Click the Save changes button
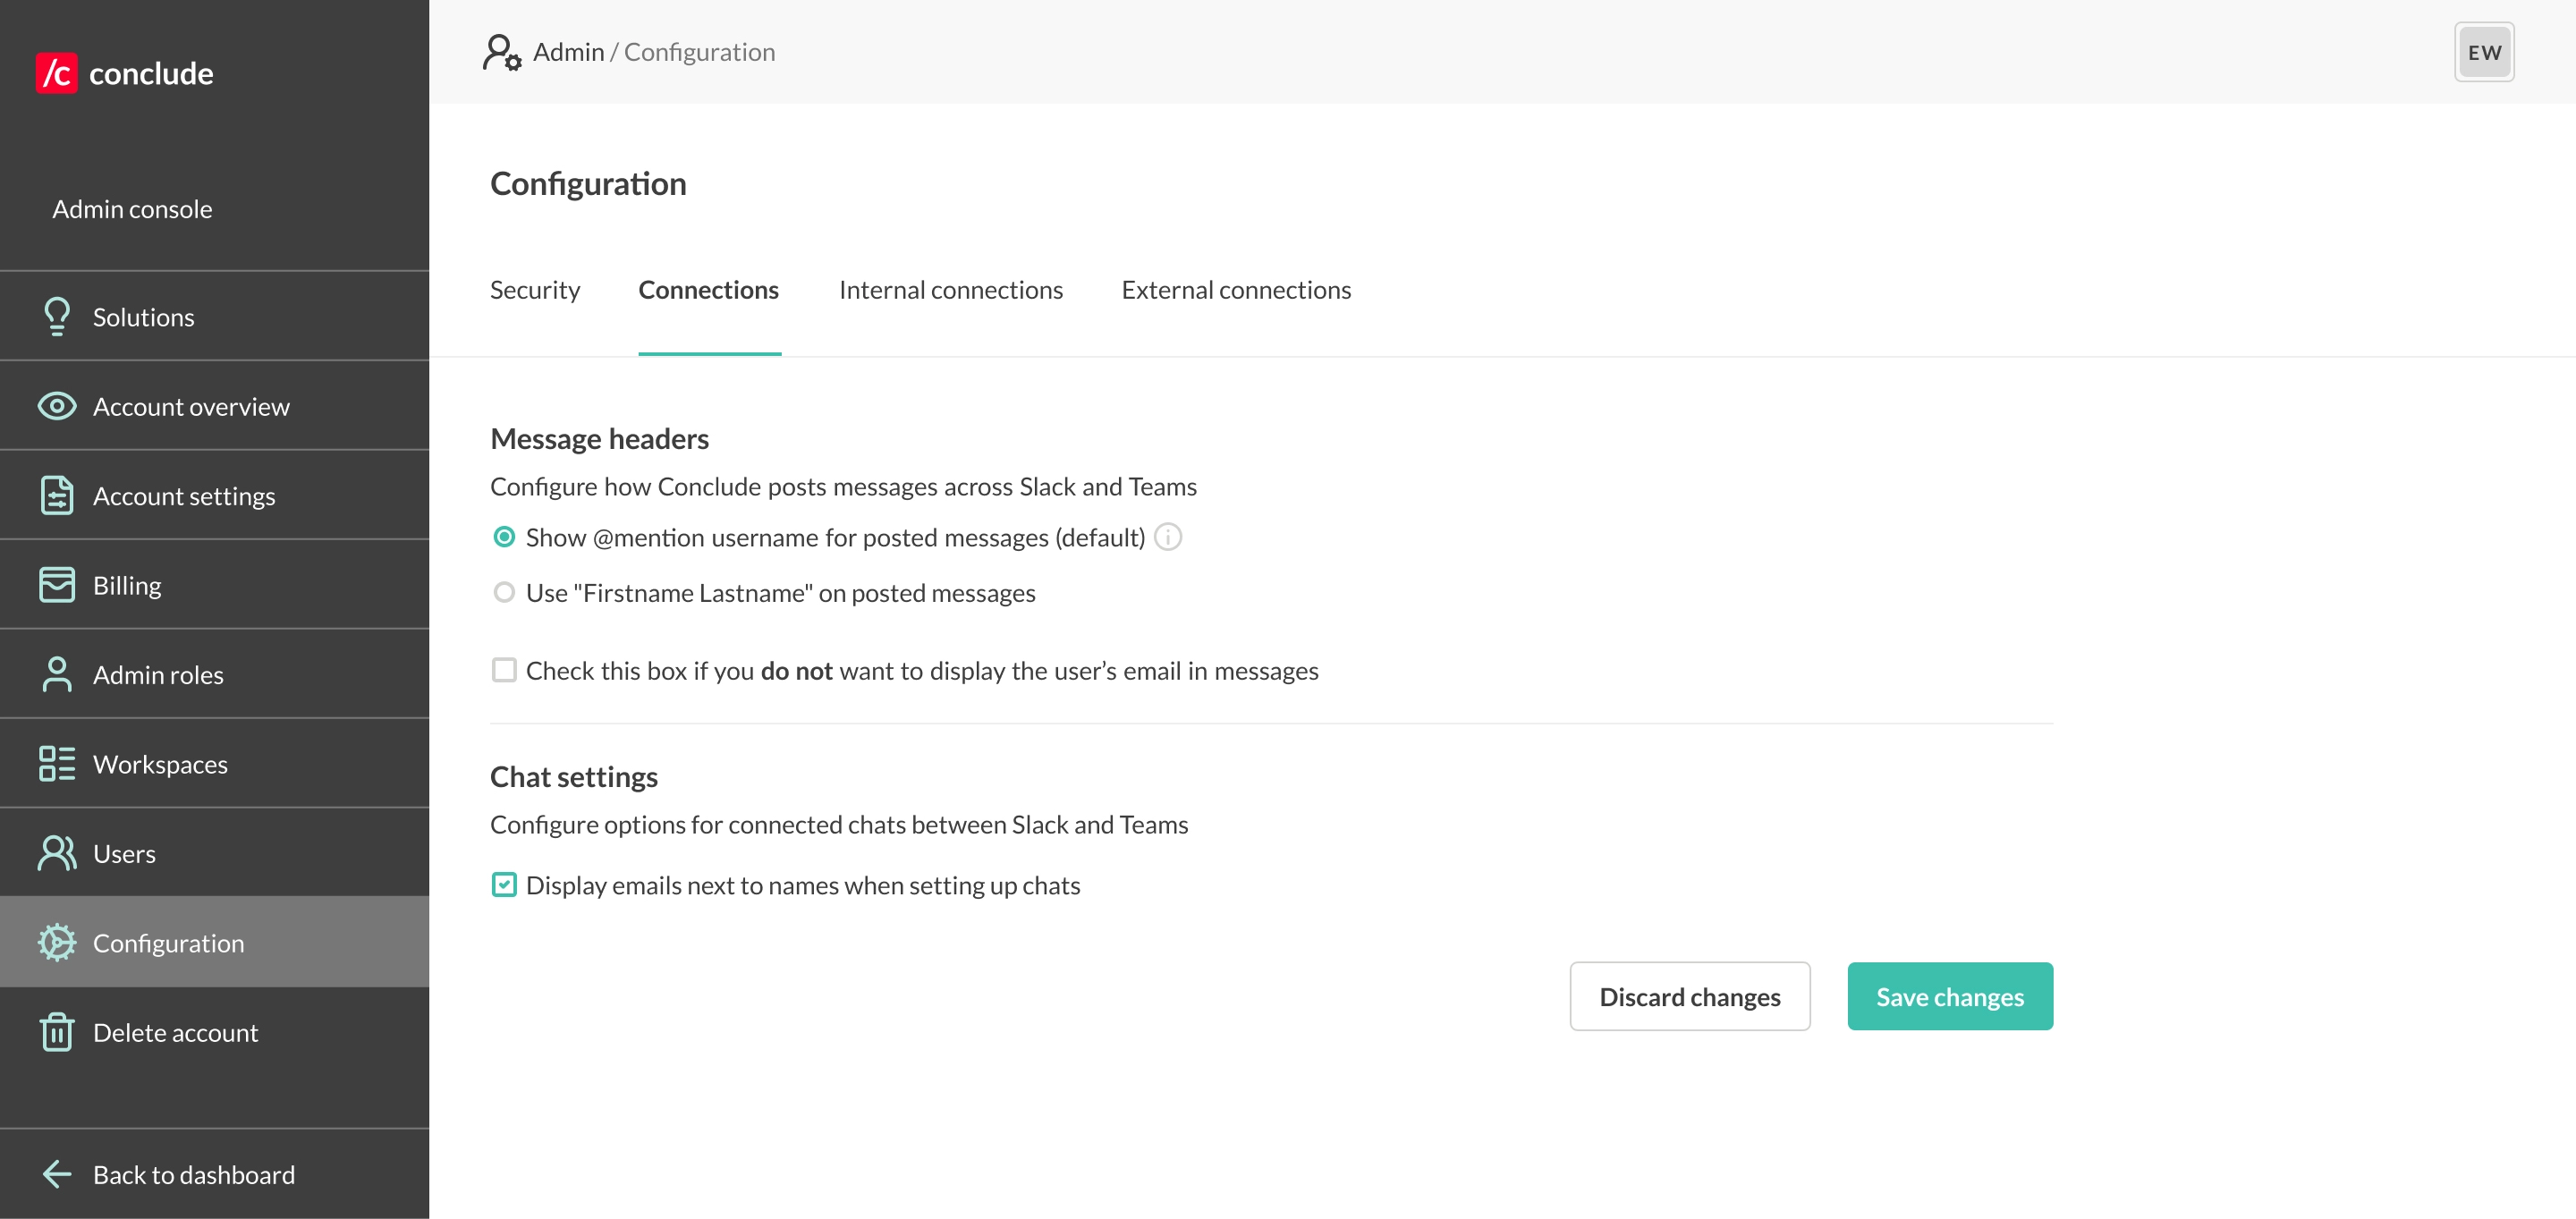 [1949, 996]
